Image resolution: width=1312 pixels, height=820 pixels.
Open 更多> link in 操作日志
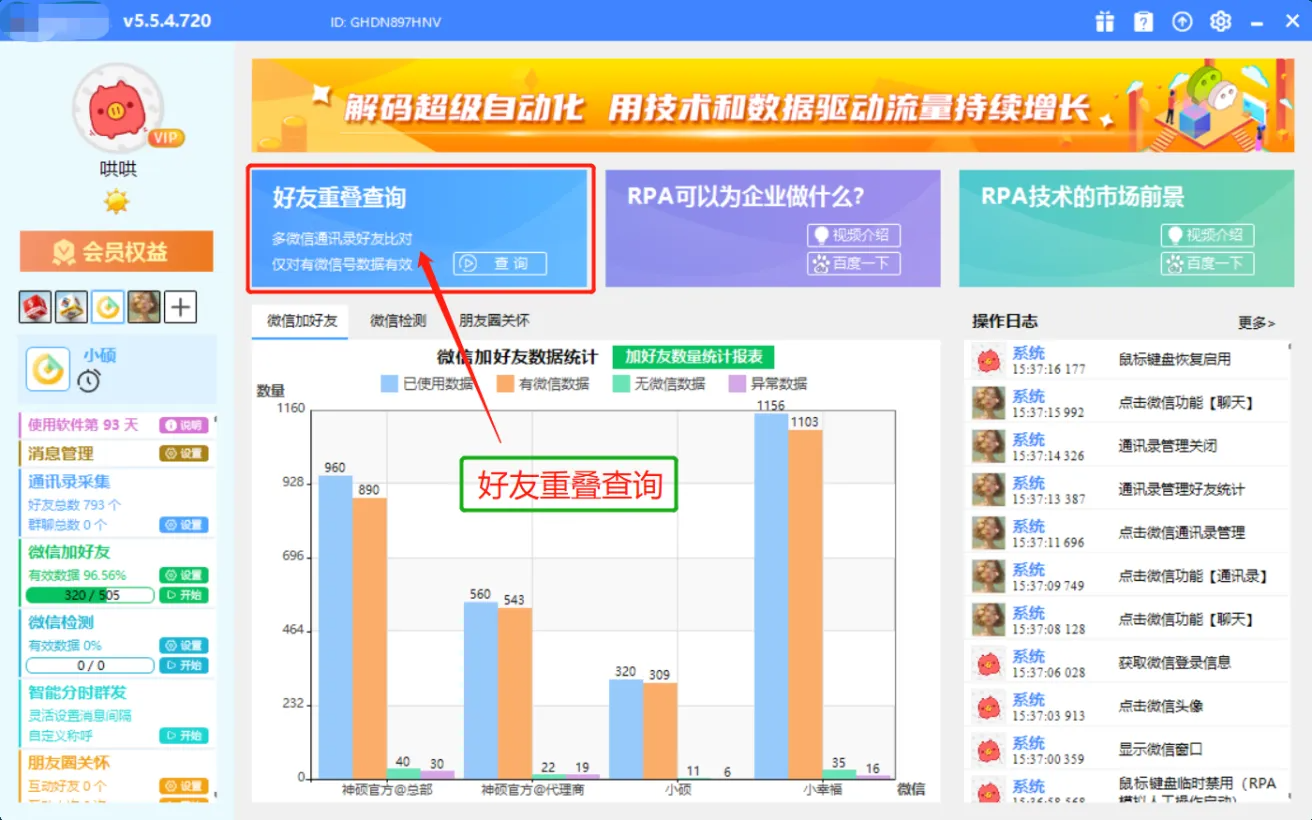point(1257,322)
